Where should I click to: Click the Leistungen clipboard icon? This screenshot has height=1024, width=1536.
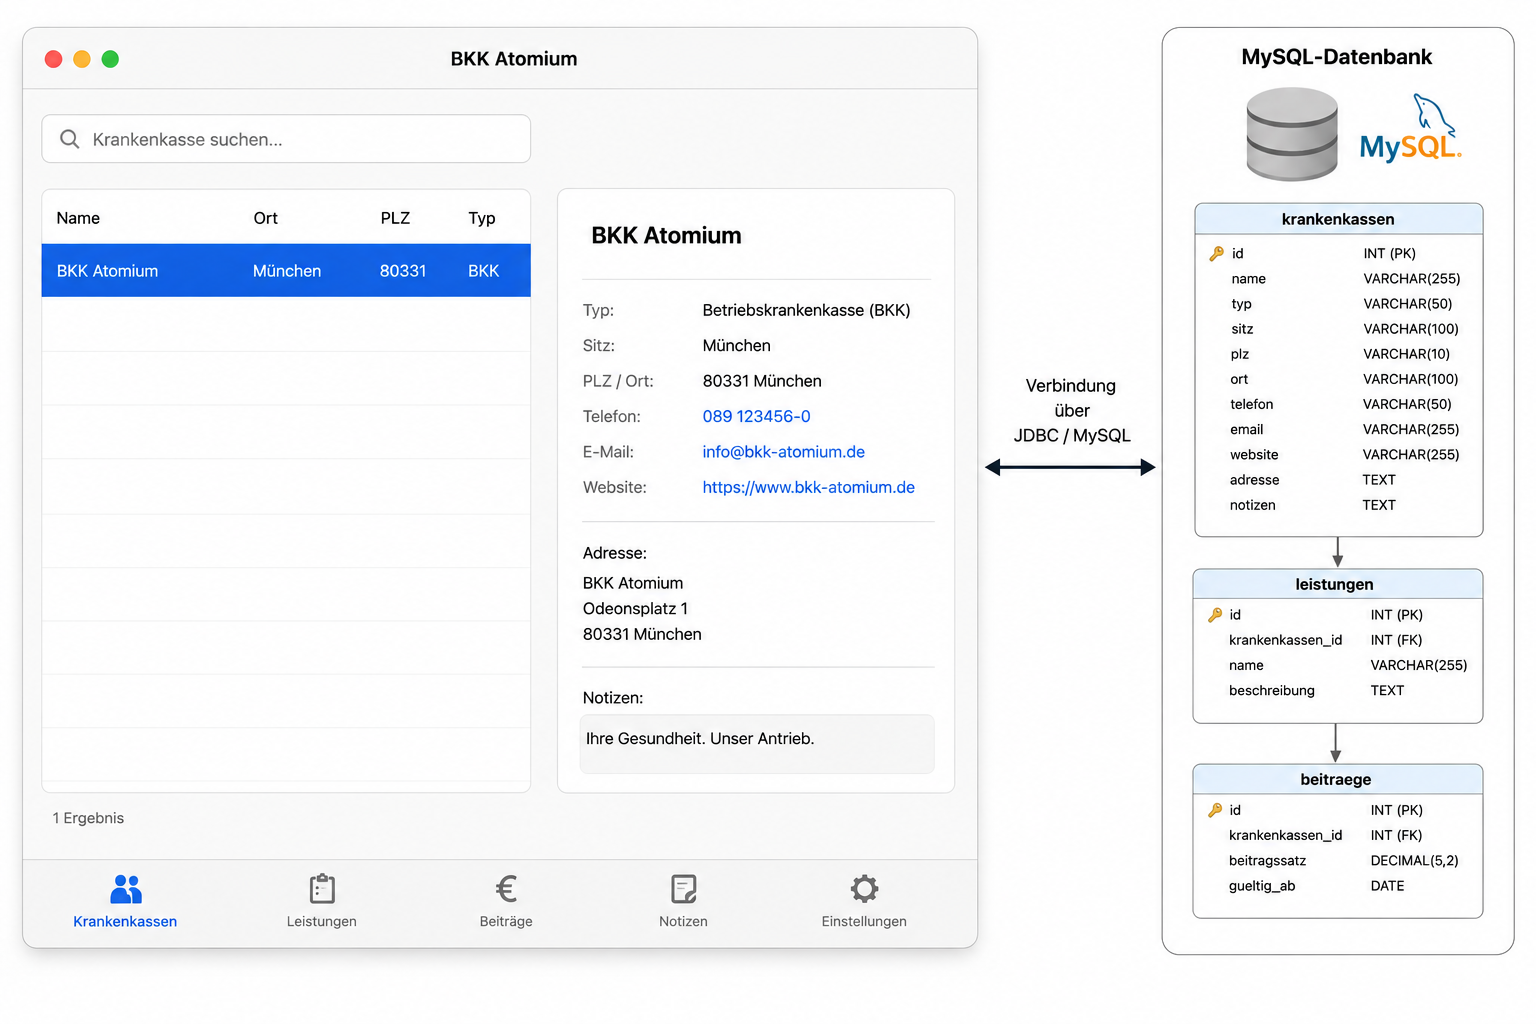pyautogui.click(x=322, y=888)
